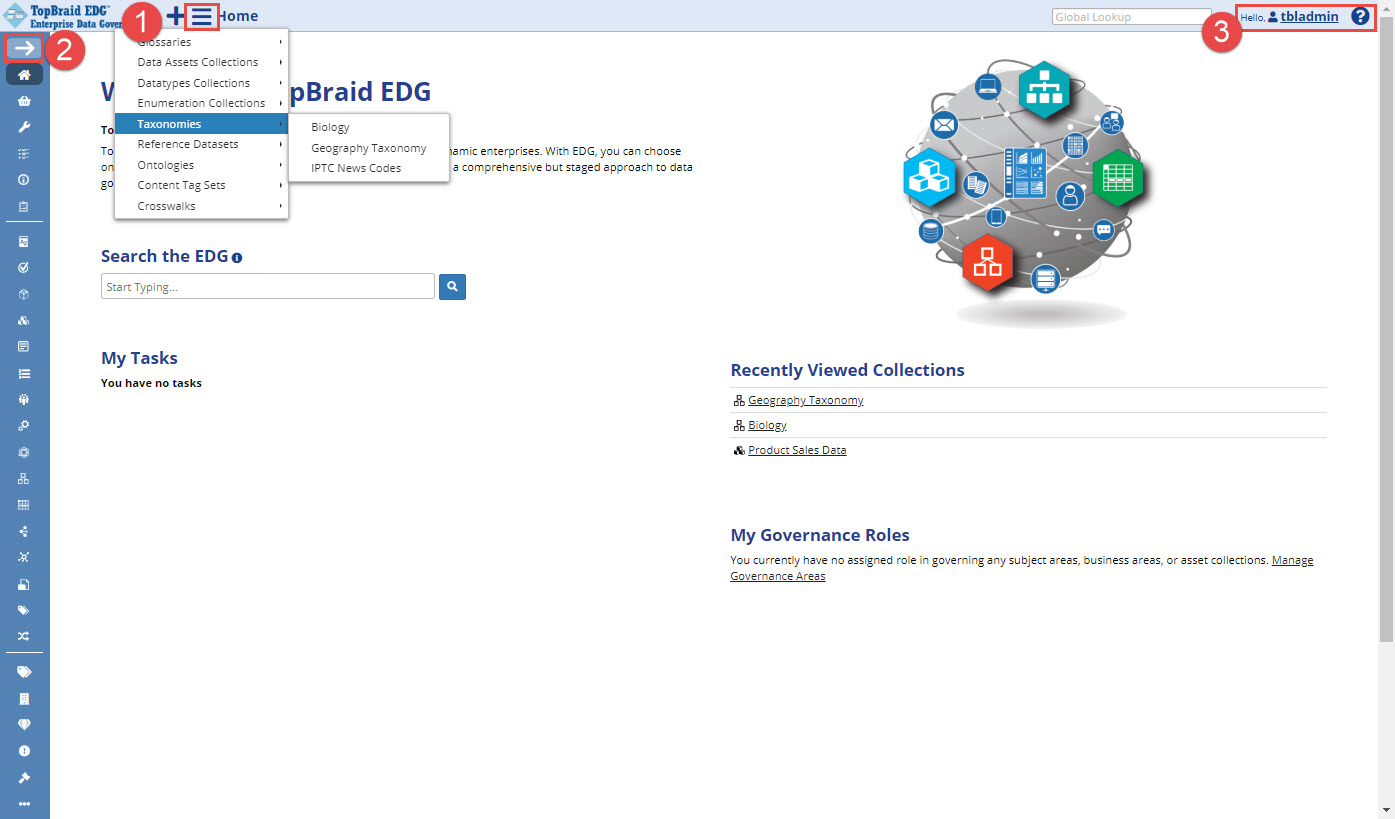The image size is (1395, 819).
Task: Click the Start Typing search field
Action: pos(268,287)
